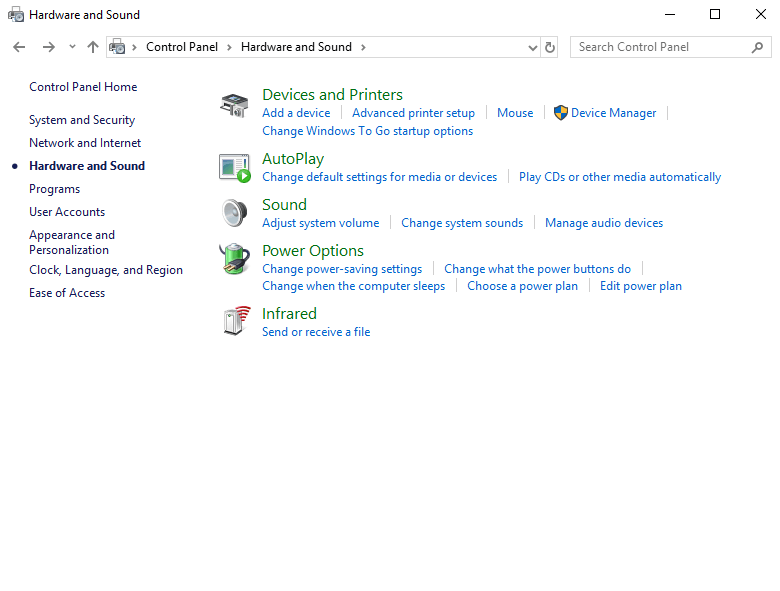Screen dimensions: 780x591
Task: Select Programs in the left sidebar
Action: (x=54, y=189)
